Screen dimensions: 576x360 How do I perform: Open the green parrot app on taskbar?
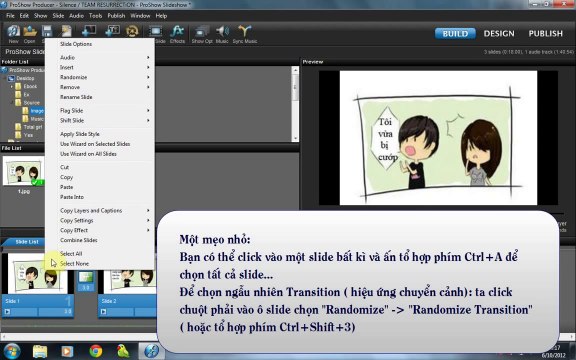[x=123, y=352]
